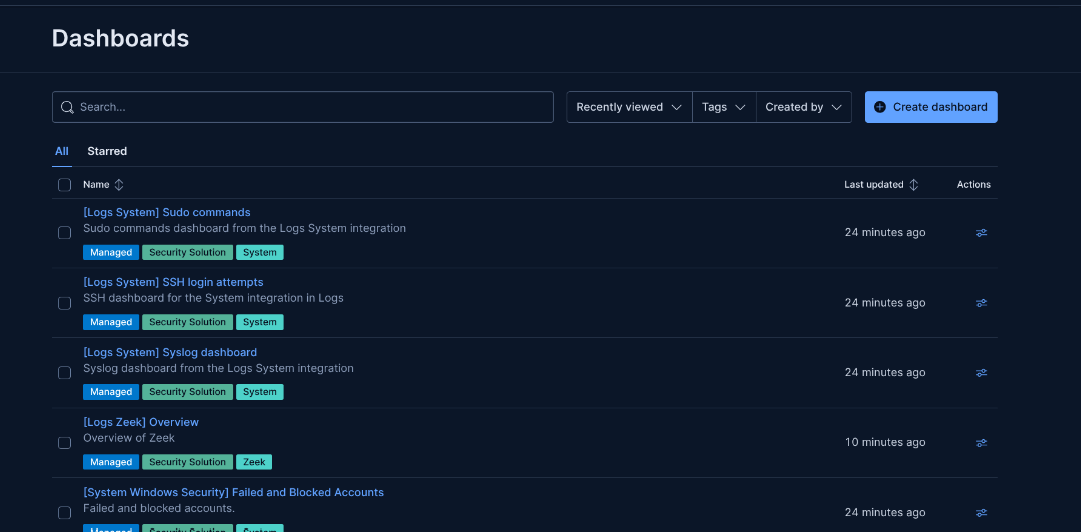Focus the dashboards Search field
1081x532 pixels.
point(303,108)
